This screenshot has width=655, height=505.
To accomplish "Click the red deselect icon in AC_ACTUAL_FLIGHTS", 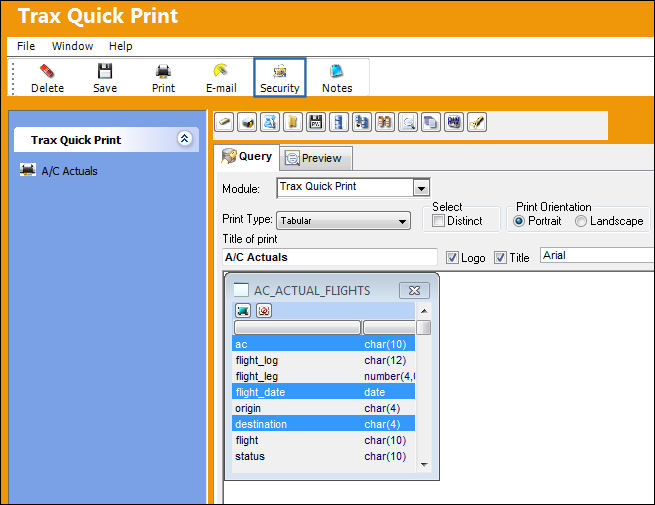I will point(264,310).
